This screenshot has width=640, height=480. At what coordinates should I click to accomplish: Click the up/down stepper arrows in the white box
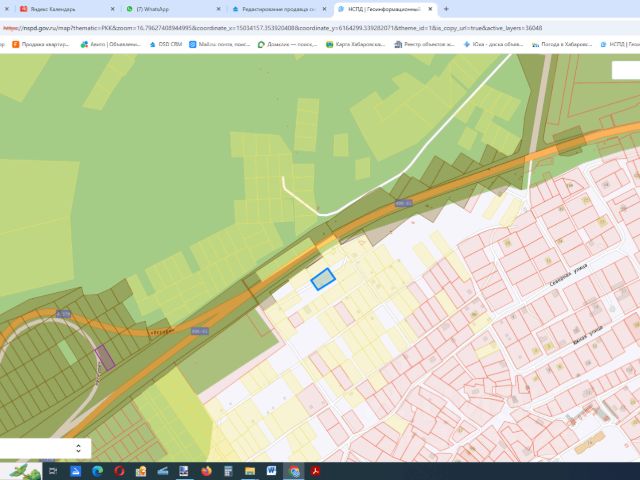[x=78, y=448]
